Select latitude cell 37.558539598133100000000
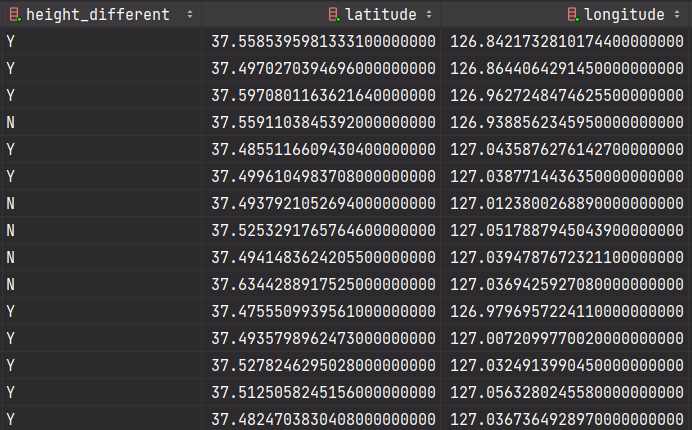Screen dimensions: 692x430 pyautogui.click(x=321, y=41)
